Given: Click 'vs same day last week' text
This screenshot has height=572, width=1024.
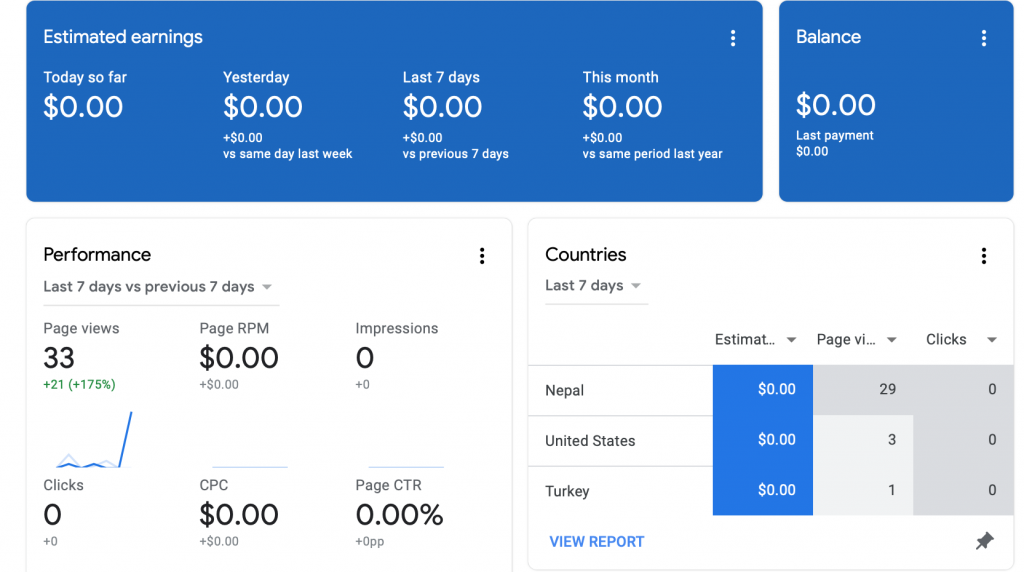Looking at the screenshot, I should (x=287, y=154).
